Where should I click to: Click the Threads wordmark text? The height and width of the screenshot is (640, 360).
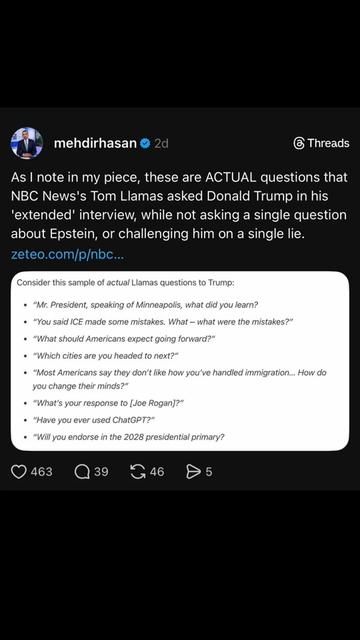pos(328,143)
